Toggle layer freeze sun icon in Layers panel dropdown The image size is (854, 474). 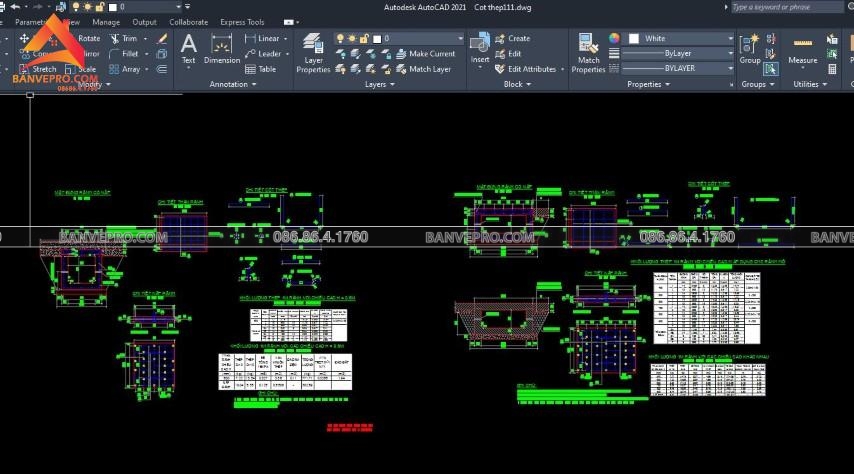tap(352, 38)
